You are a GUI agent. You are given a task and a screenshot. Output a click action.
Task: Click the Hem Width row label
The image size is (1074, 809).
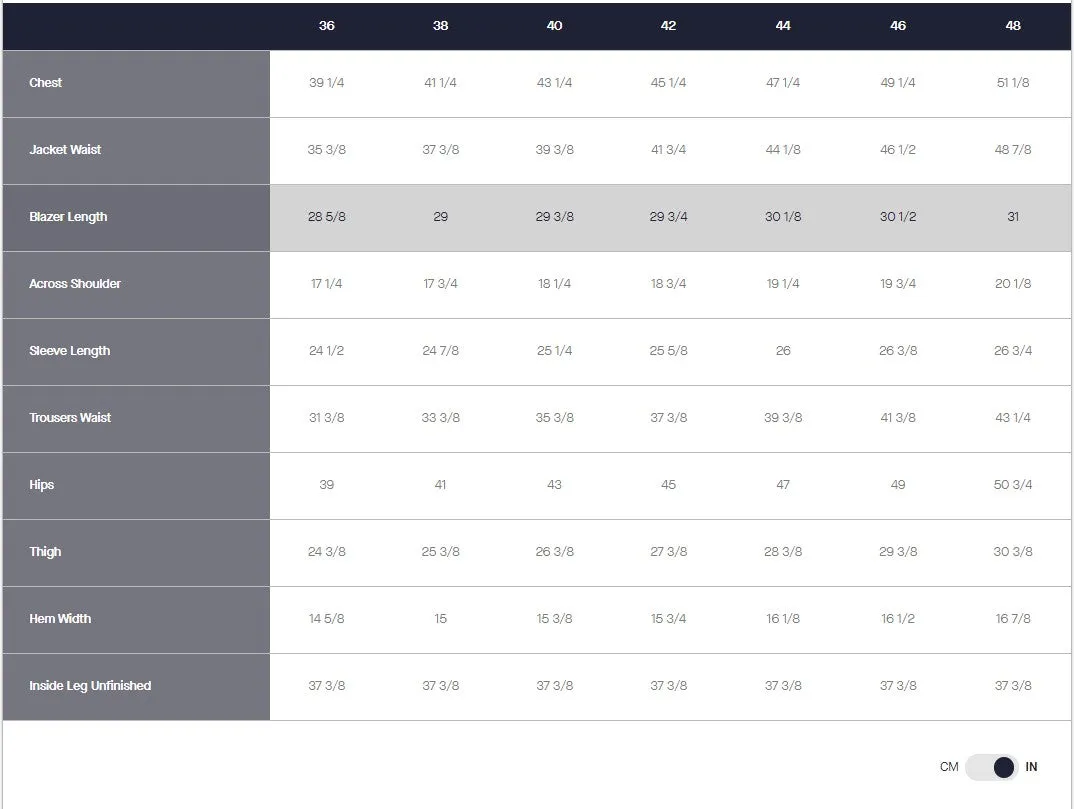60,619
